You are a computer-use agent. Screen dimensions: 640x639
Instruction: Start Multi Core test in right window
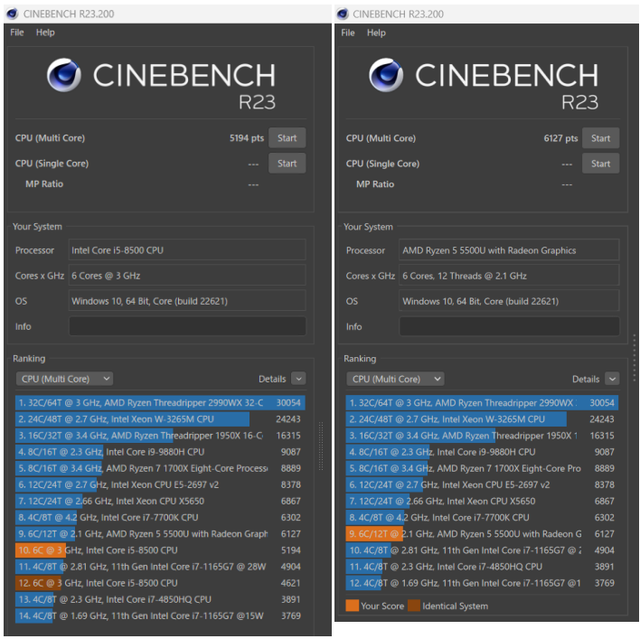tap(600, 138)
